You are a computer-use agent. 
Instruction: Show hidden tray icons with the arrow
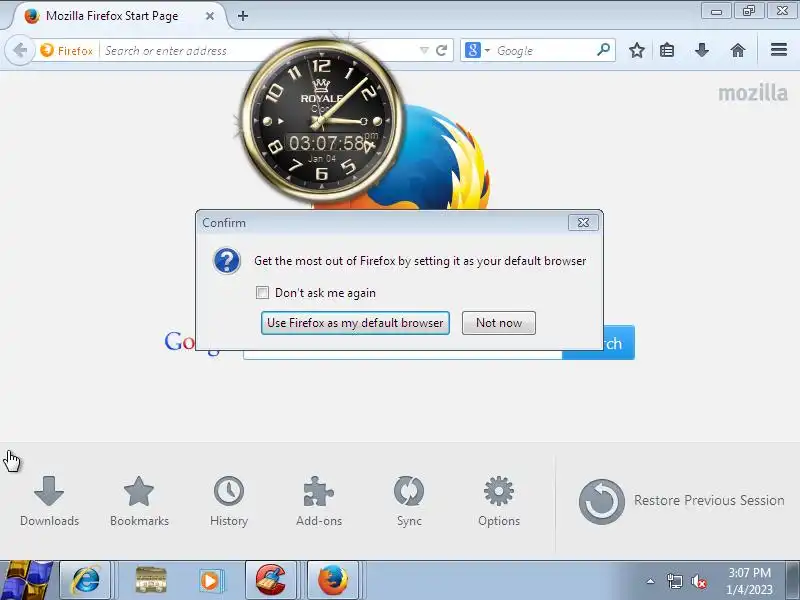pyautogui.click(x=651, y=581)
